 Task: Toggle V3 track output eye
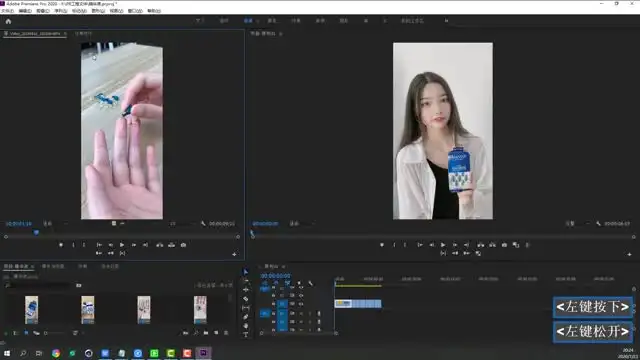pyautogui.click(x=301, y=287)
